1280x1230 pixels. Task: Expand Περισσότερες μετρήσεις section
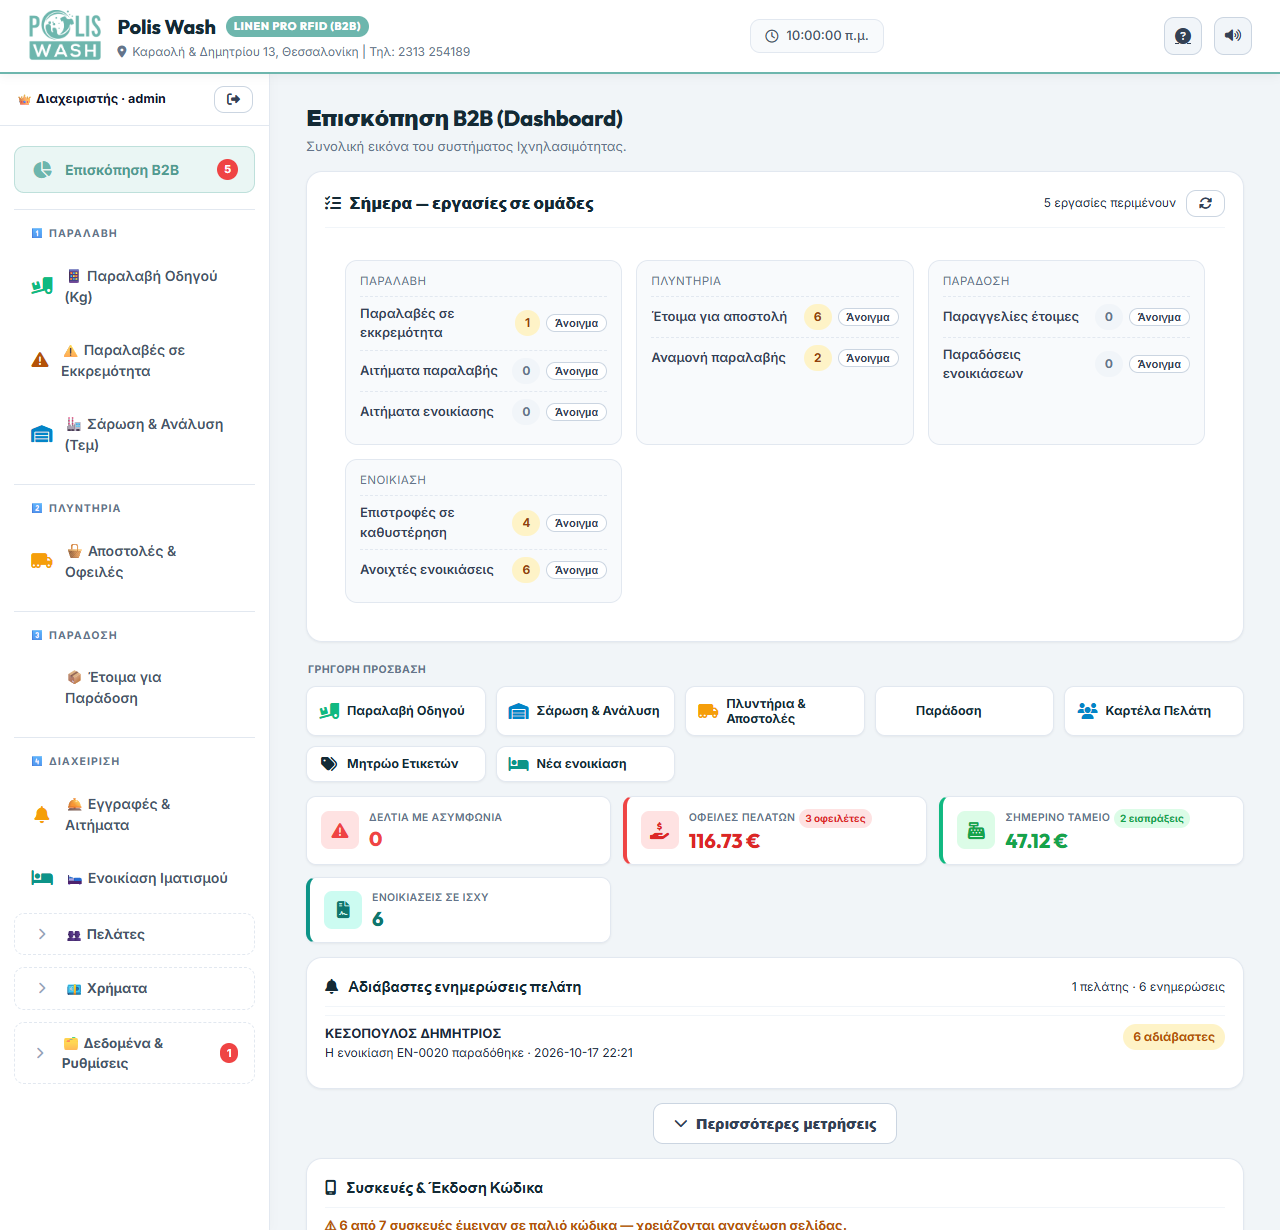click(x=775, y=1124)
